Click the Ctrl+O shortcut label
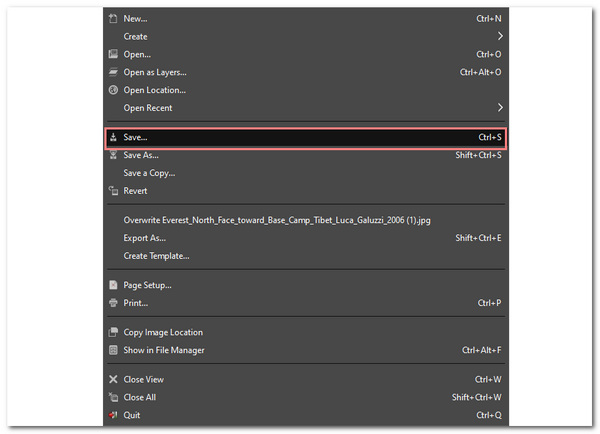 point(489,54)
